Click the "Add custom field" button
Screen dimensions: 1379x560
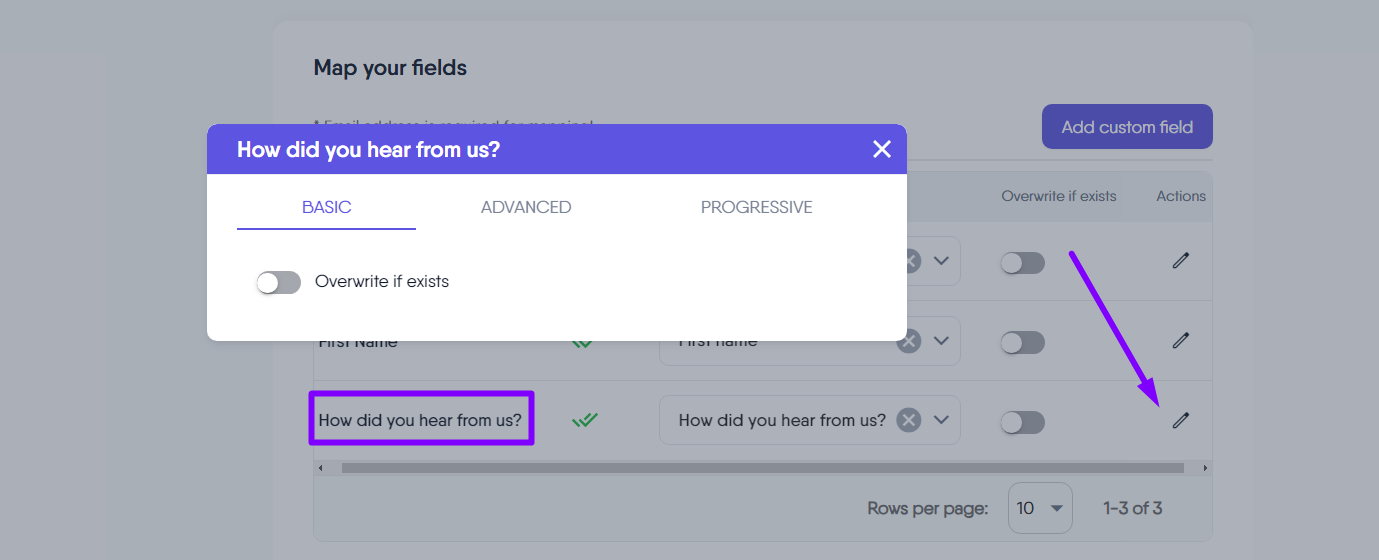1127,128
